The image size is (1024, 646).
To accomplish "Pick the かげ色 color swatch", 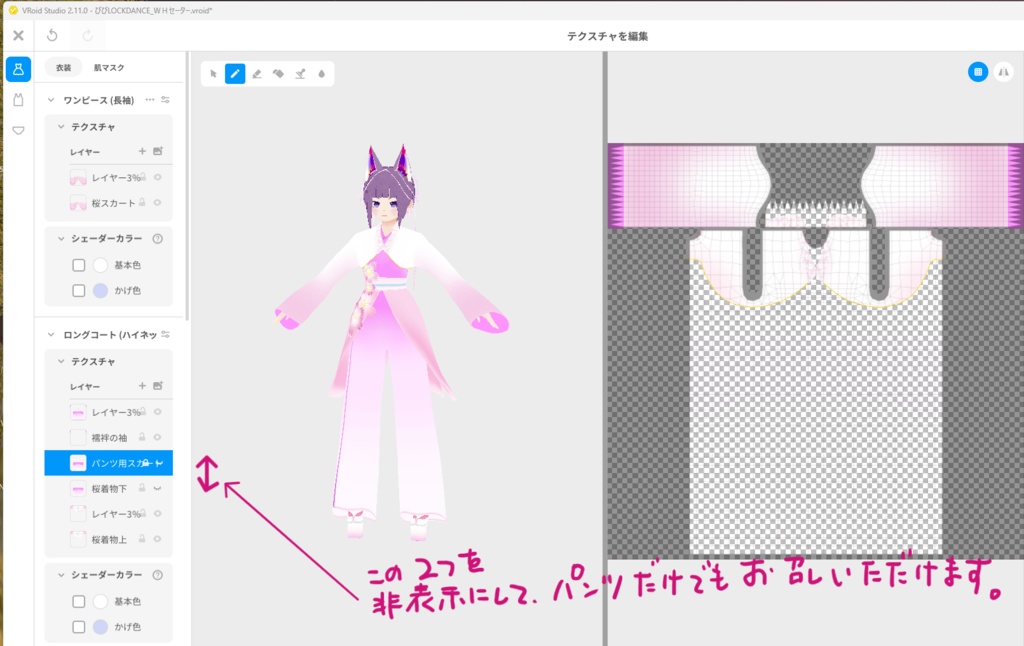I will [x=100, y=290].
